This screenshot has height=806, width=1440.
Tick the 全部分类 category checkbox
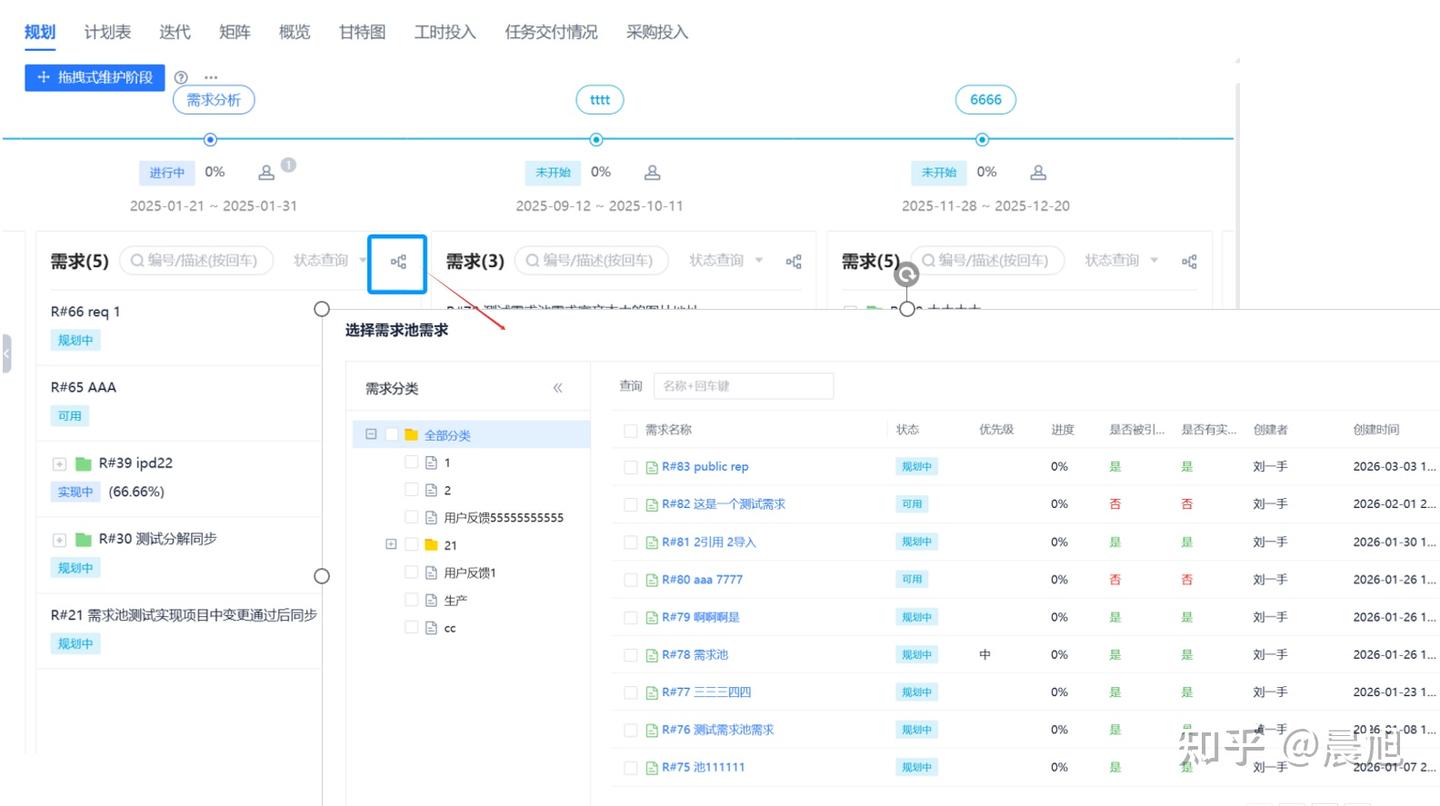pos(392,435)
